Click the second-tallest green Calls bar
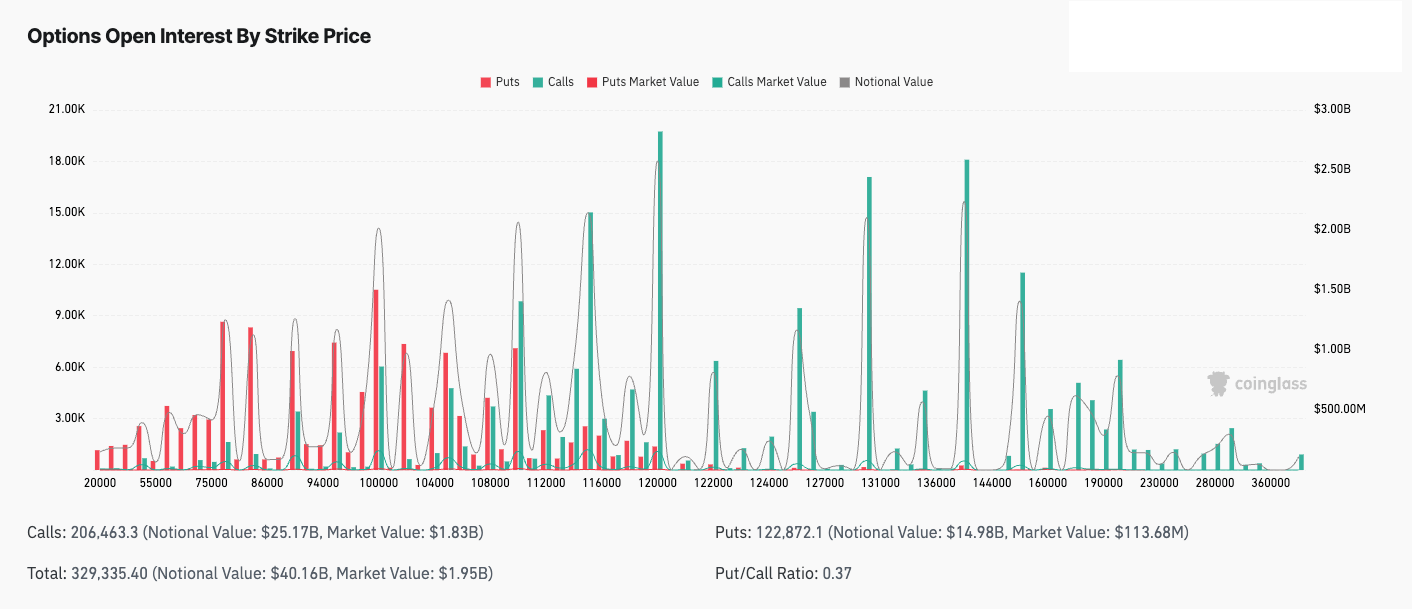The image size is (1412, 609). coord(967,310)
